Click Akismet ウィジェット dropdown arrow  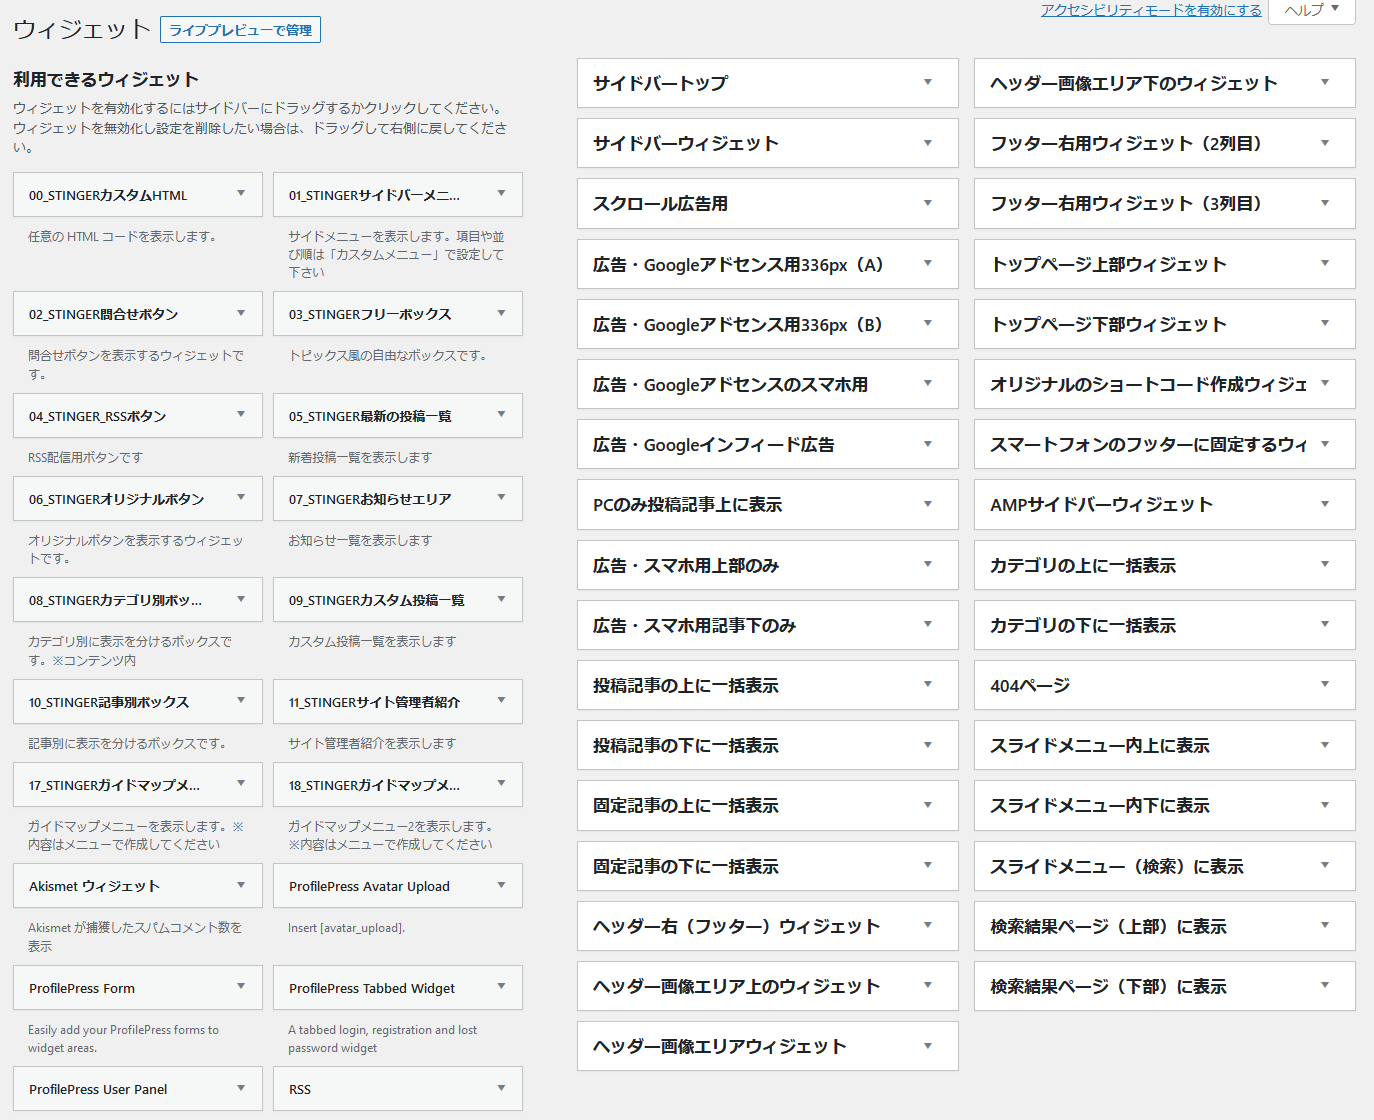241,885
